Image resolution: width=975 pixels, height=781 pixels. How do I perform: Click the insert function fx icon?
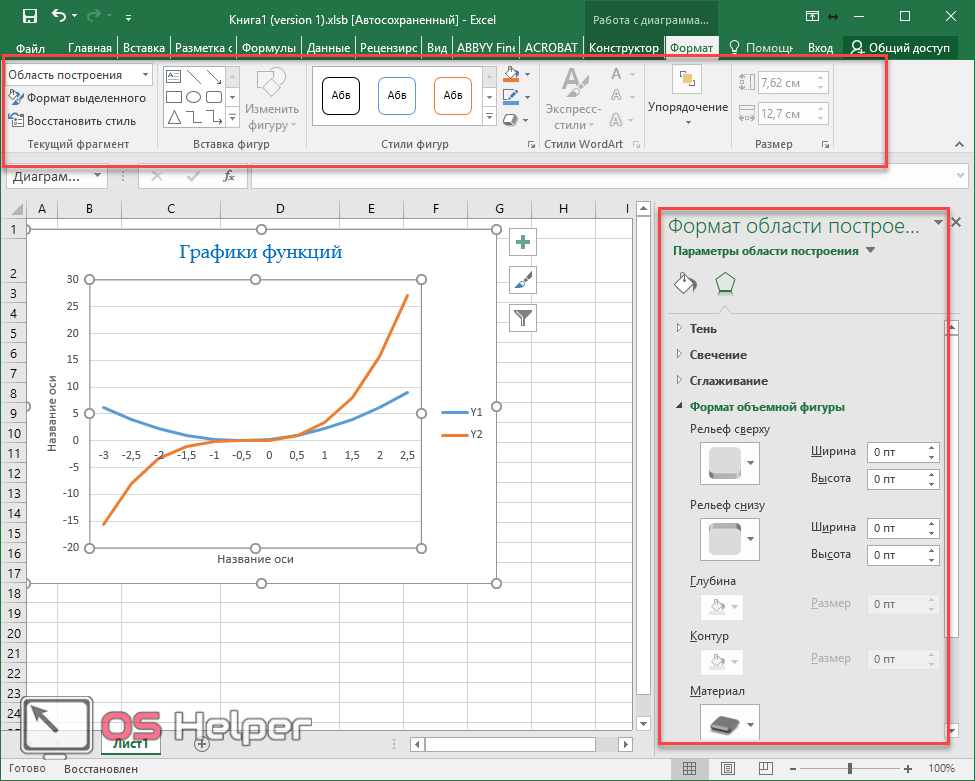pyautogui.click(x=229, y=176)
